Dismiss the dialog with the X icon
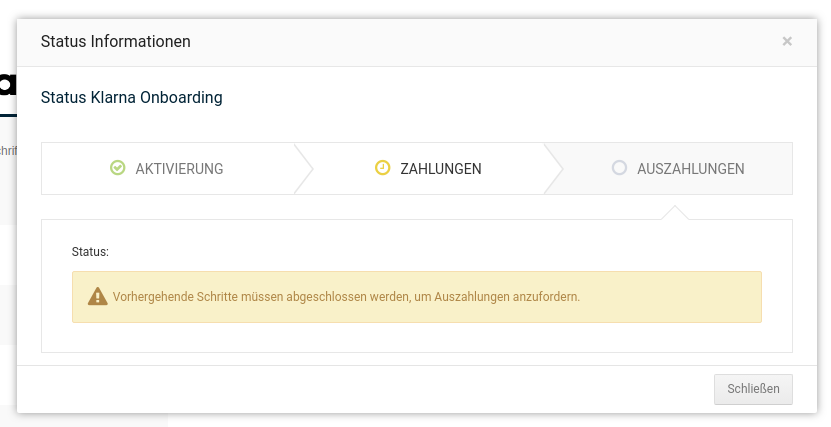Screen dimensions: 831x427 [x=787, y=41]
